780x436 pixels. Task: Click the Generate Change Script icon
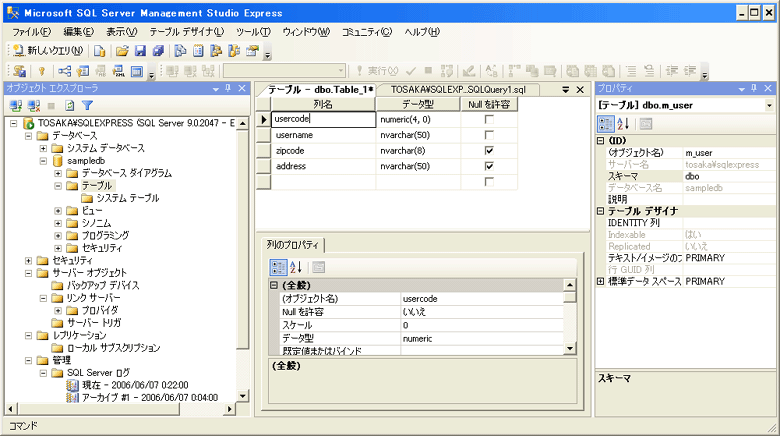19,71
